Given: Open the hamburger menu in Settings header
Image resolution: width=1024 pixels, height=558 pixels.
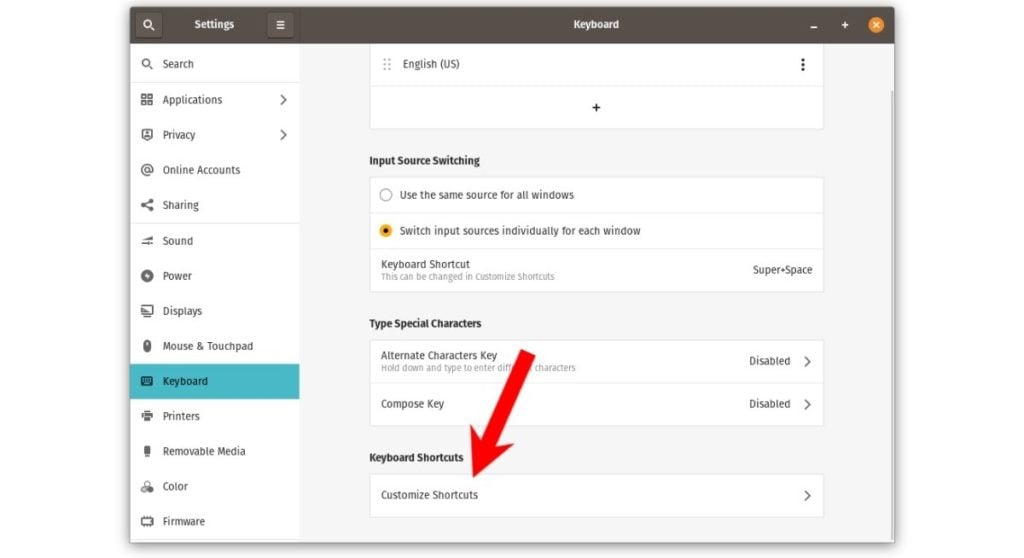Looking at the screenshot, I should coord(280,25).
